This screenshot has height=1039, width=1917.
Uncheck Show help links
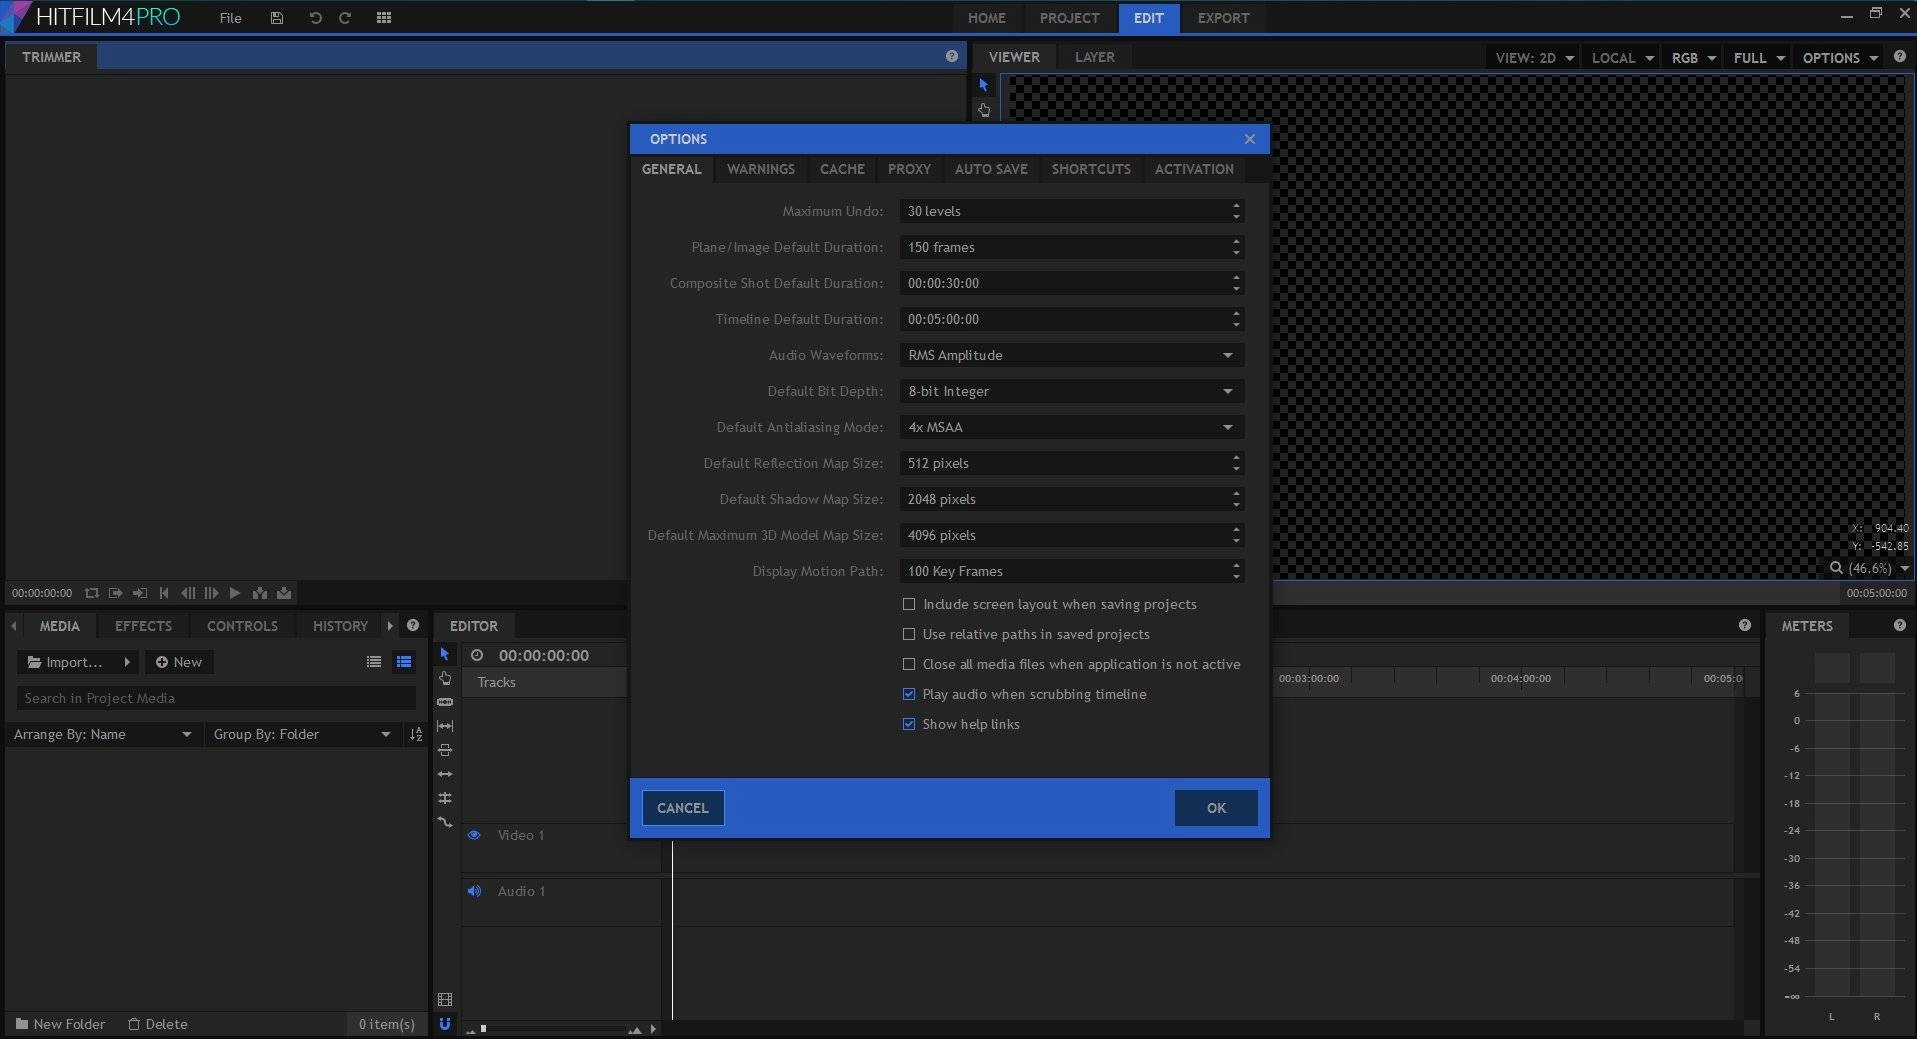pos(909,724)
